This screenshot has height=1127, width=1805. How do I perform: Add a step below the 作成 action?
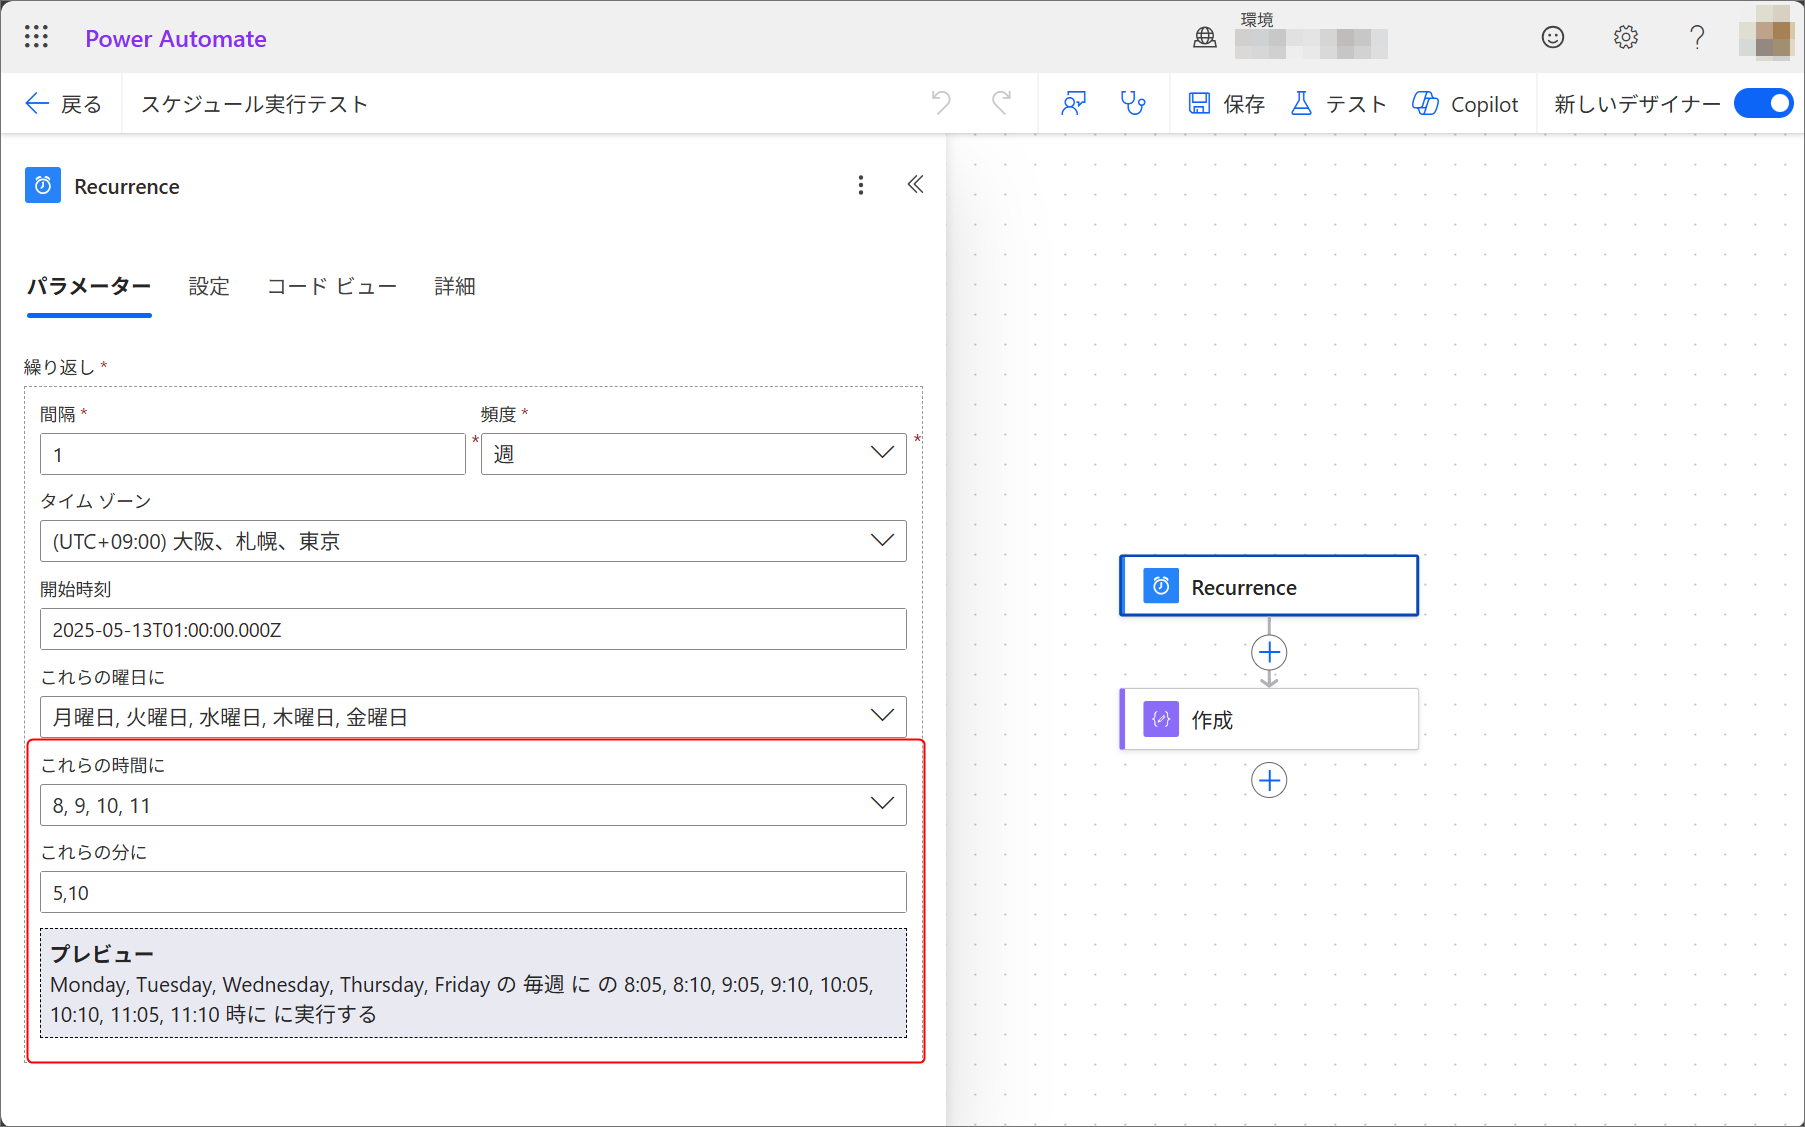(x=1269, y=781)
